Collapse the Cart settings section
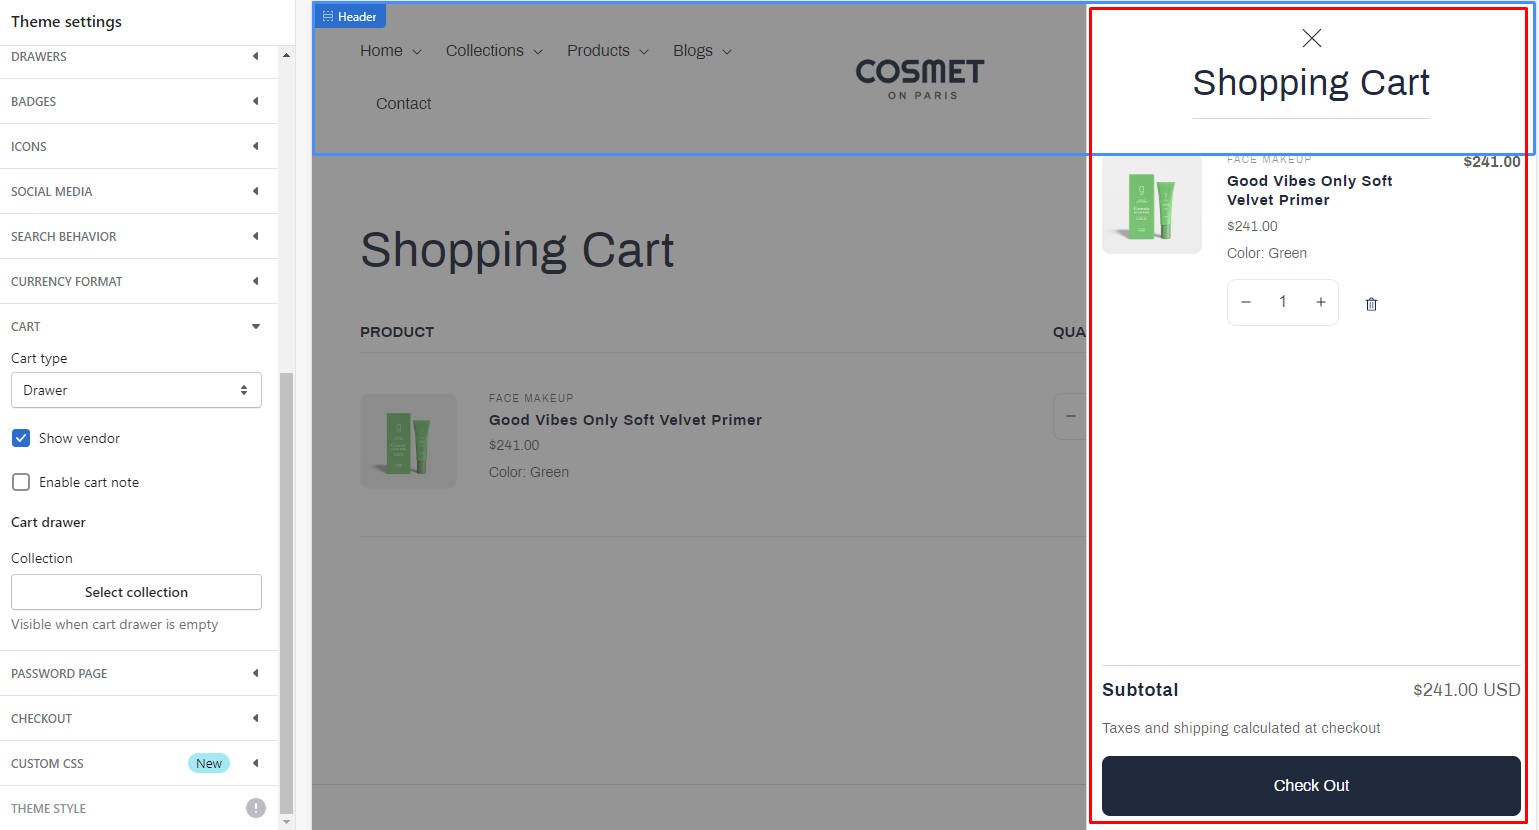The image size is (1539, 830). click(x=137, y=326)
